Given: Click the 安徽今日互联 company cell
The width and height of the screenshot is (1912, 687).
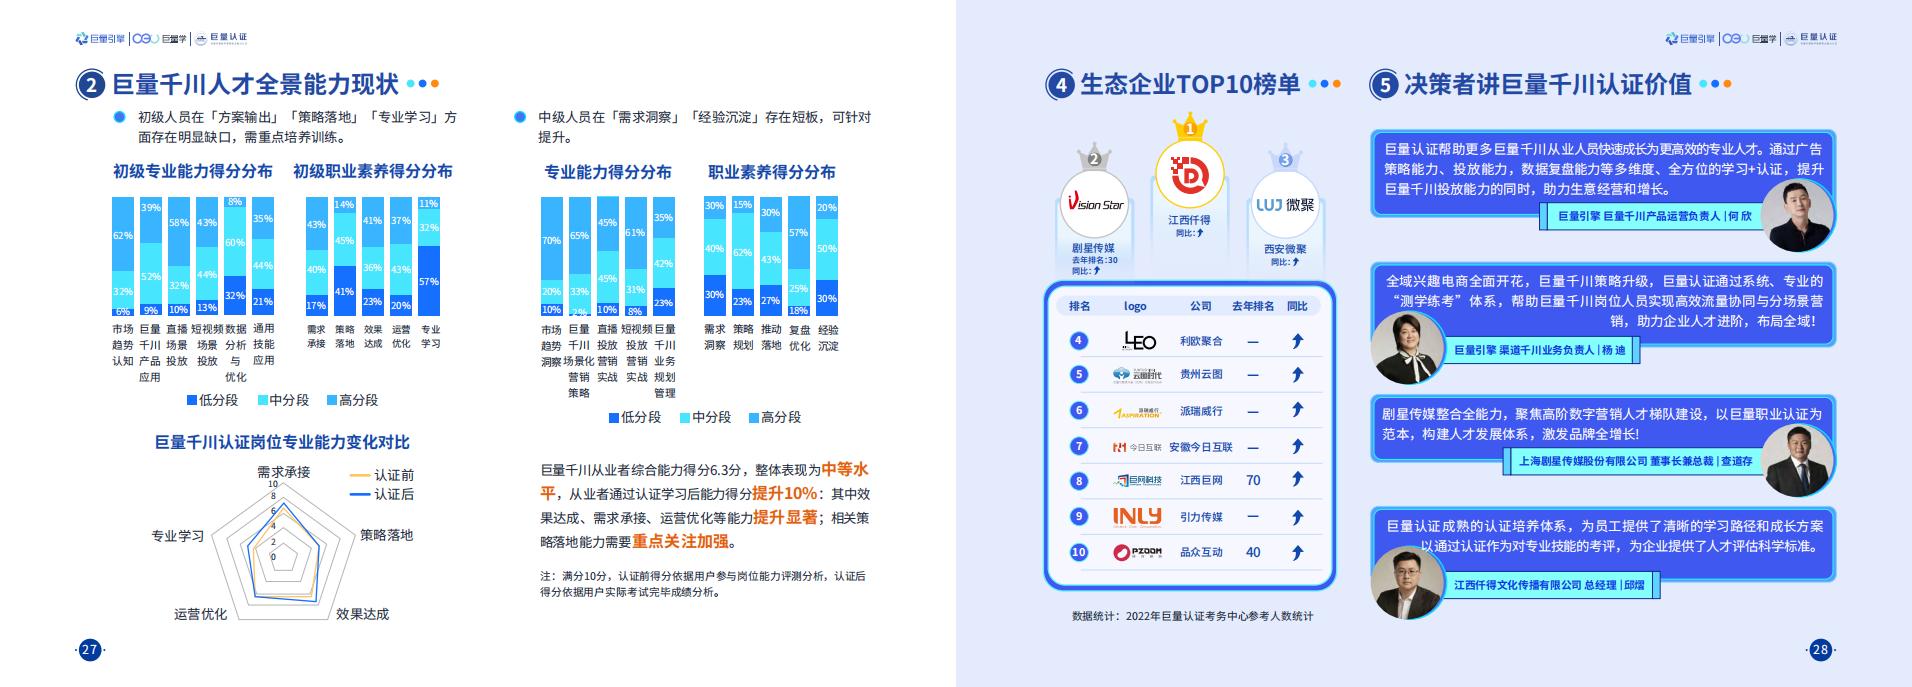Looking at the screenshot, I should (1201, 447).
